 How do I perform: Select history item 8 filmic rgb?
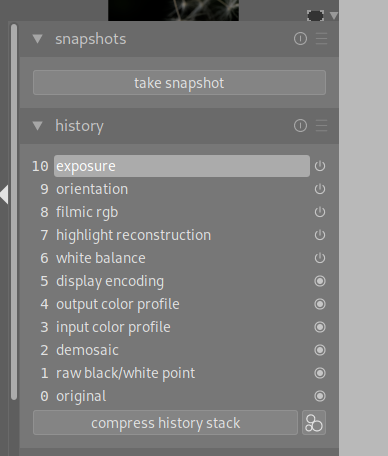pos(182,212)
